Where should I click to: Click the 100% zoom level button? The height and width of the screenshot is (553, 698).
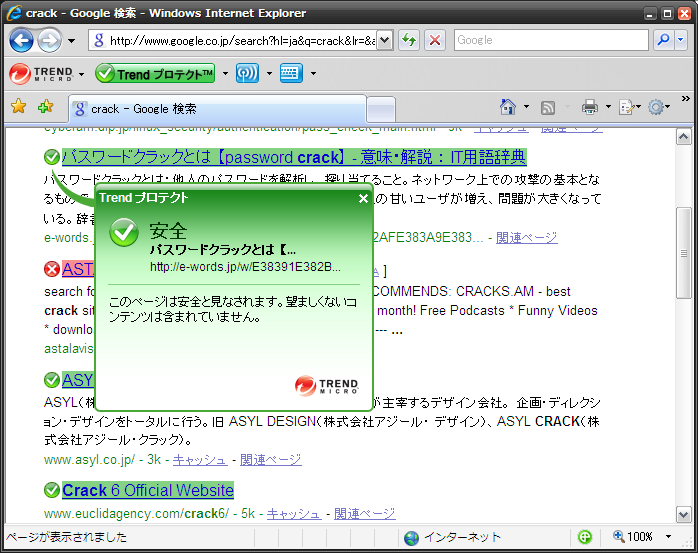[x=633, y=537]
